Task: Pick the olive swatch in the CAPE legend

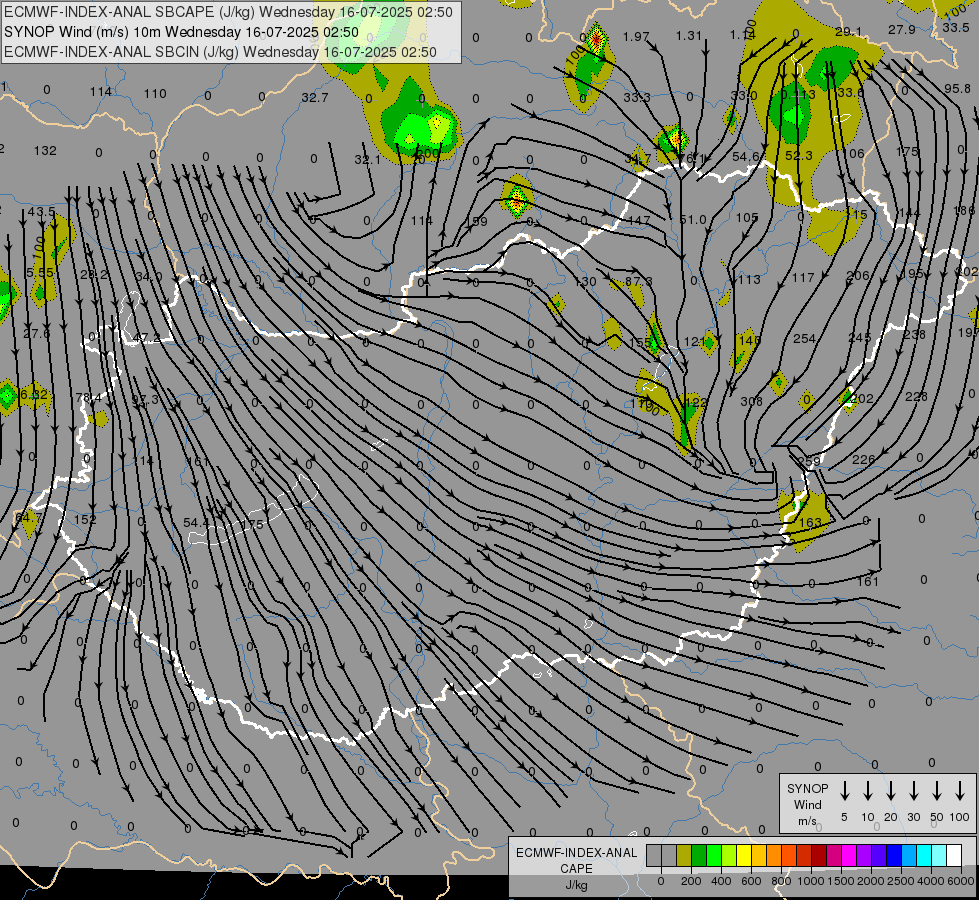Action: click(684, 856)
